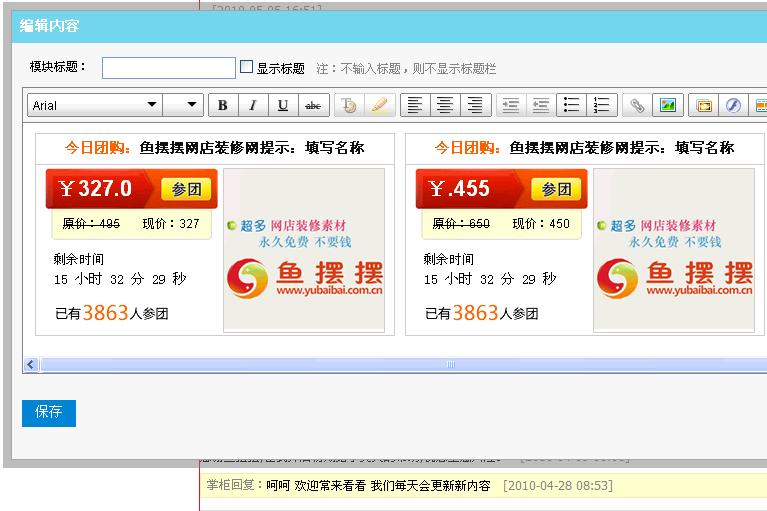Toggle bold formatting

point(224,105)
